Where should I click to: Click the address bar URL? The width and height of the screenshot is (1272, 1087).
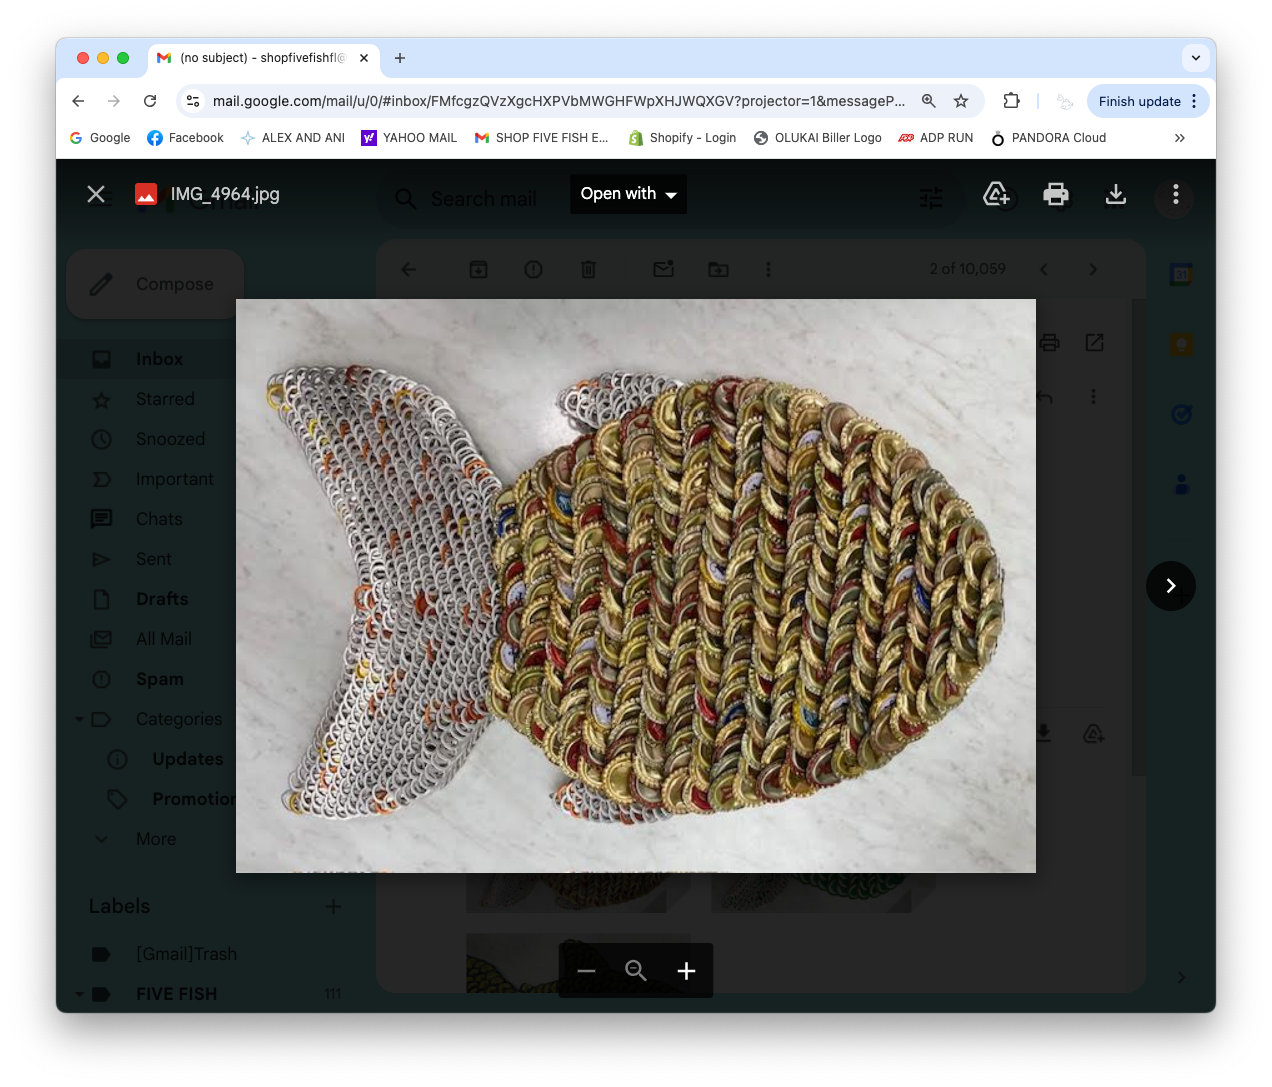click(x=558, y=101)
